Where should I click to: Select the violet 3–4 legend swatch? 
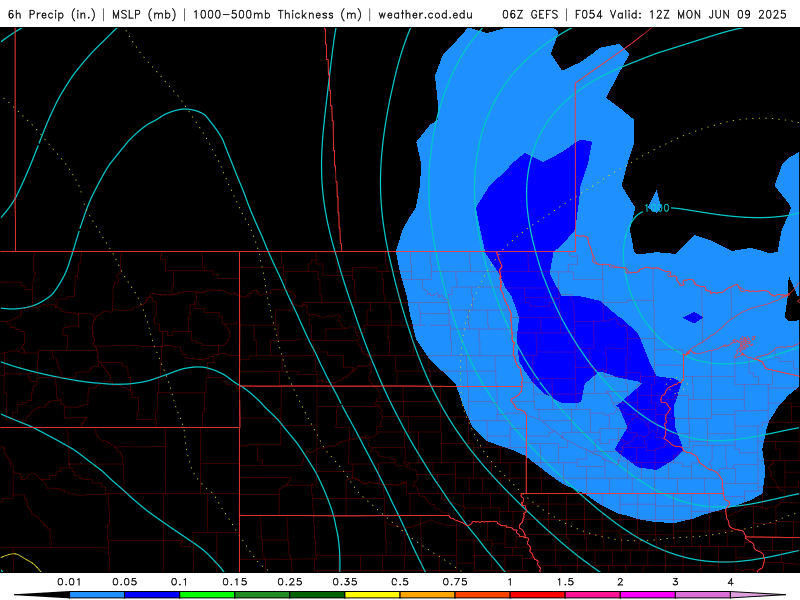[x=703, y=595]
